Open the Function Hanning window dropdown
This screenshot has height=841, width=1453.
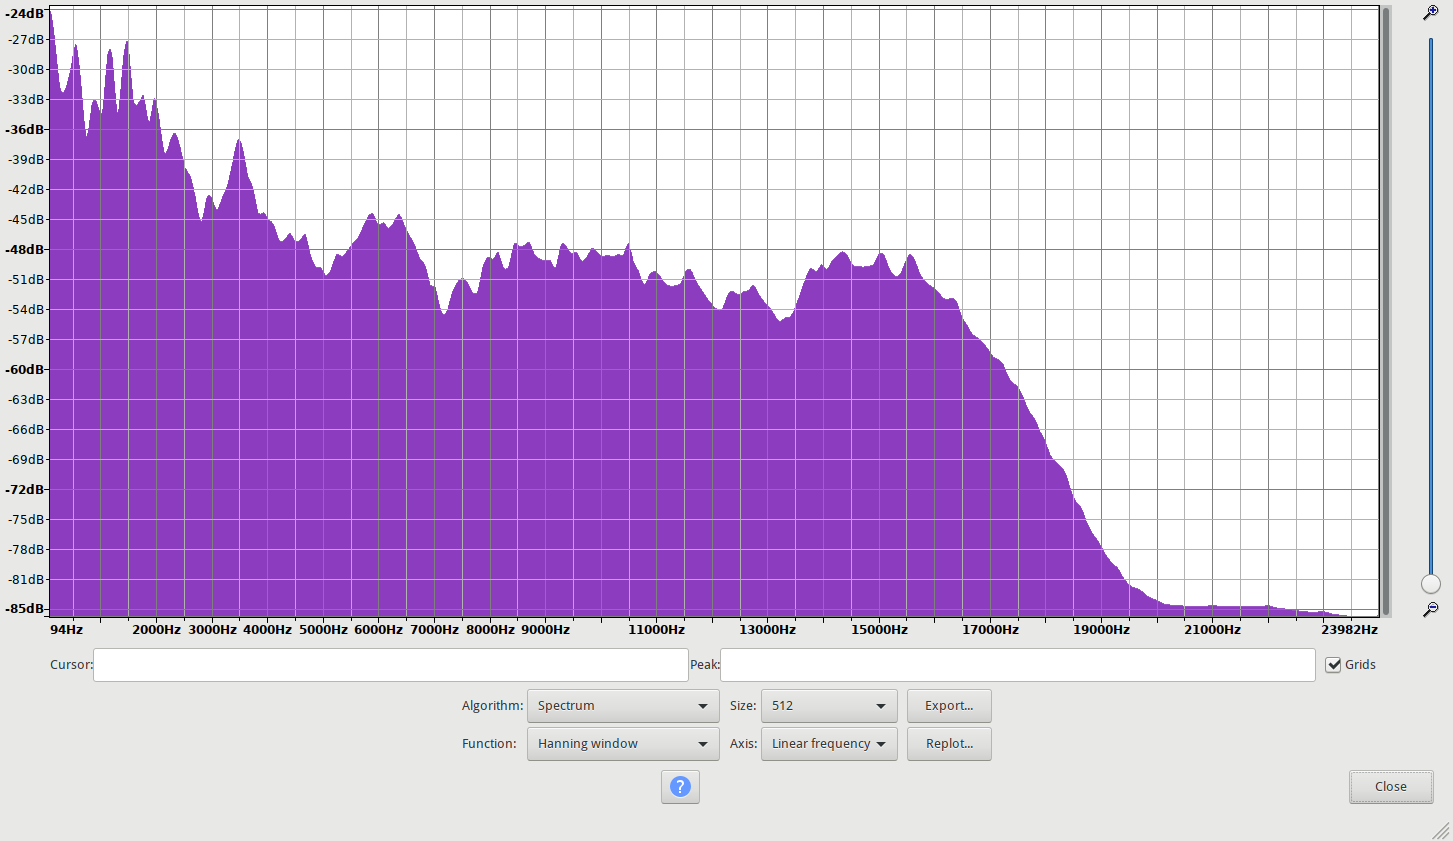pos(623,744)
